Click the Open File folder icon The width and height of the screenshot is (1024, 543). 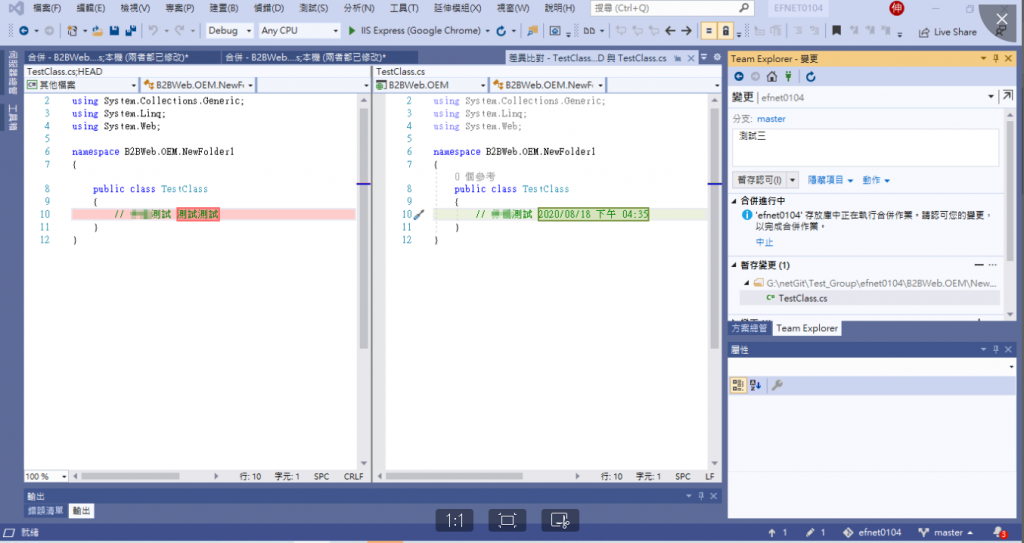[97, 31]
